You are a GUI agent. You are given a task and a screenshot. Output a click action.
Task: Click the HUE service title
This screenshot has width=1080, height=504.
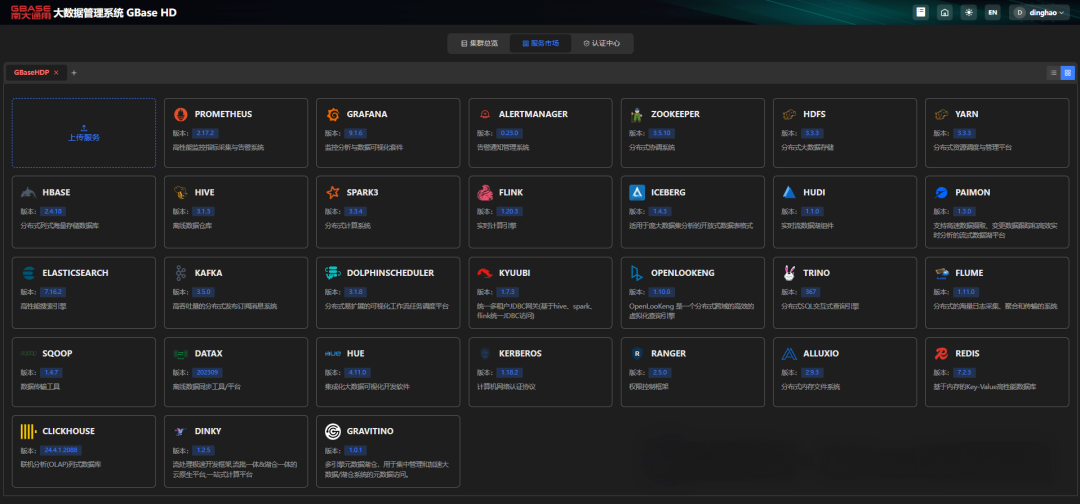coord(355,353)
